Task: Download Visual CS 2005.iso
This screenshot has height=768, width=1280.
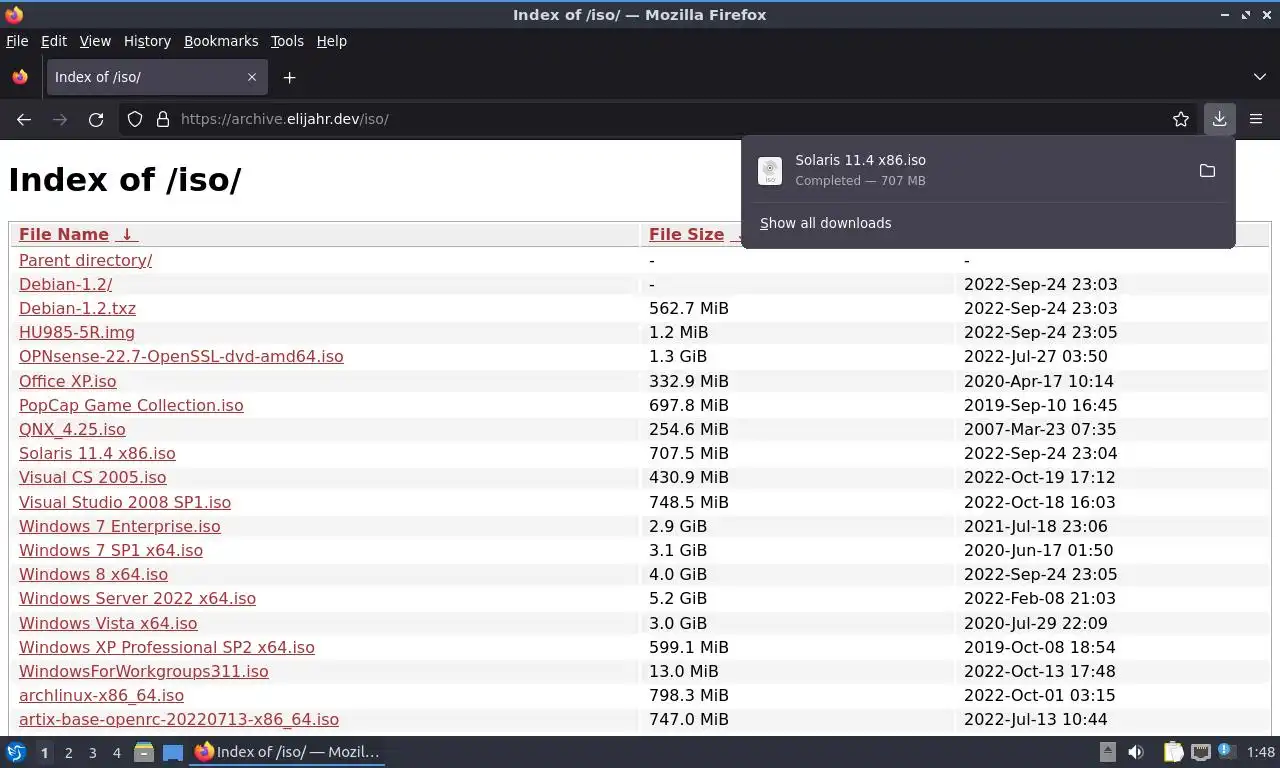Action: 93,477
